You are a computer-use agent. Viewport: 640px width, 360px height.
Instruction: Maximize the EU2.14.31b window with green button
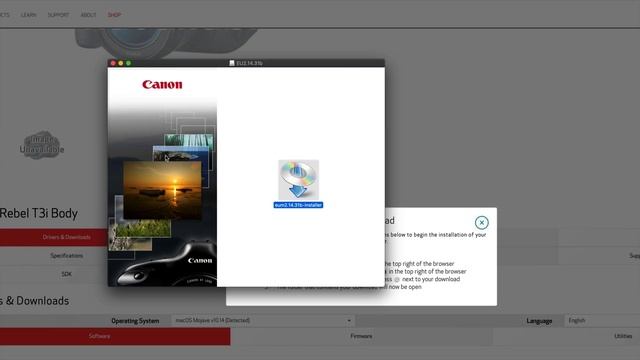129,63
